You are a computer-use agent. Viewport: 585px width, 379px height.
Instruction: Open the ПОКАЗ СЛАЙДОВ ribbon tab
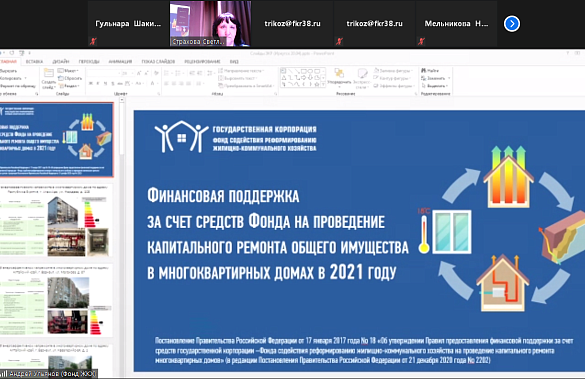[x=158, y=61]
